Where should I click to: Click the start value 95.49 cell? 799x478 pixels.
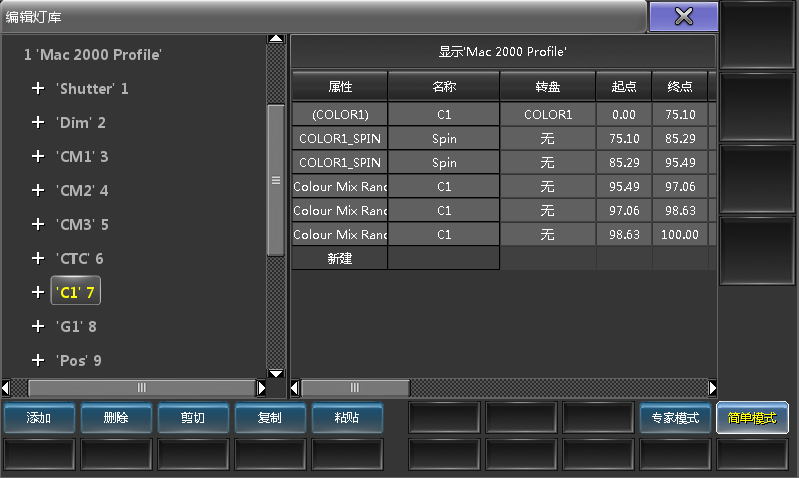tap(624, 187)
